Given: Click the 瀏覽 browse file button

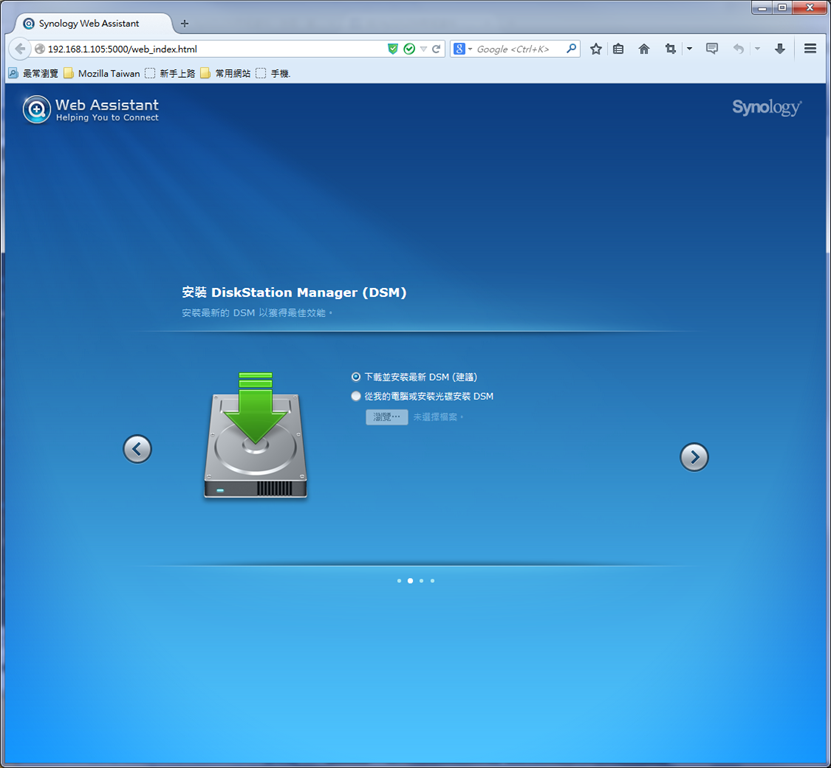Looking at the screenshot, I should click(387, 417).
